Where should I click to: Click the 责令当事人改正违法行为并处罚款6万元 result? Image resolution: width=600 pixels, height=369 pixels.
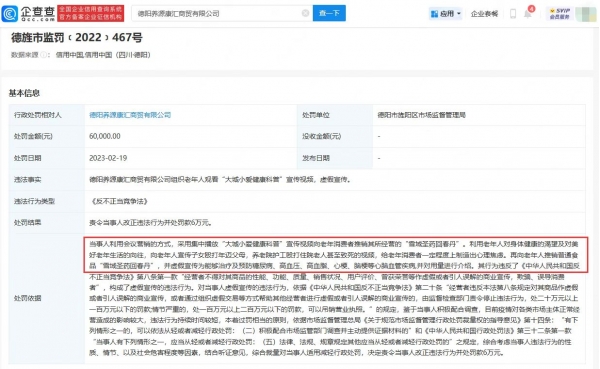point(150,223)
